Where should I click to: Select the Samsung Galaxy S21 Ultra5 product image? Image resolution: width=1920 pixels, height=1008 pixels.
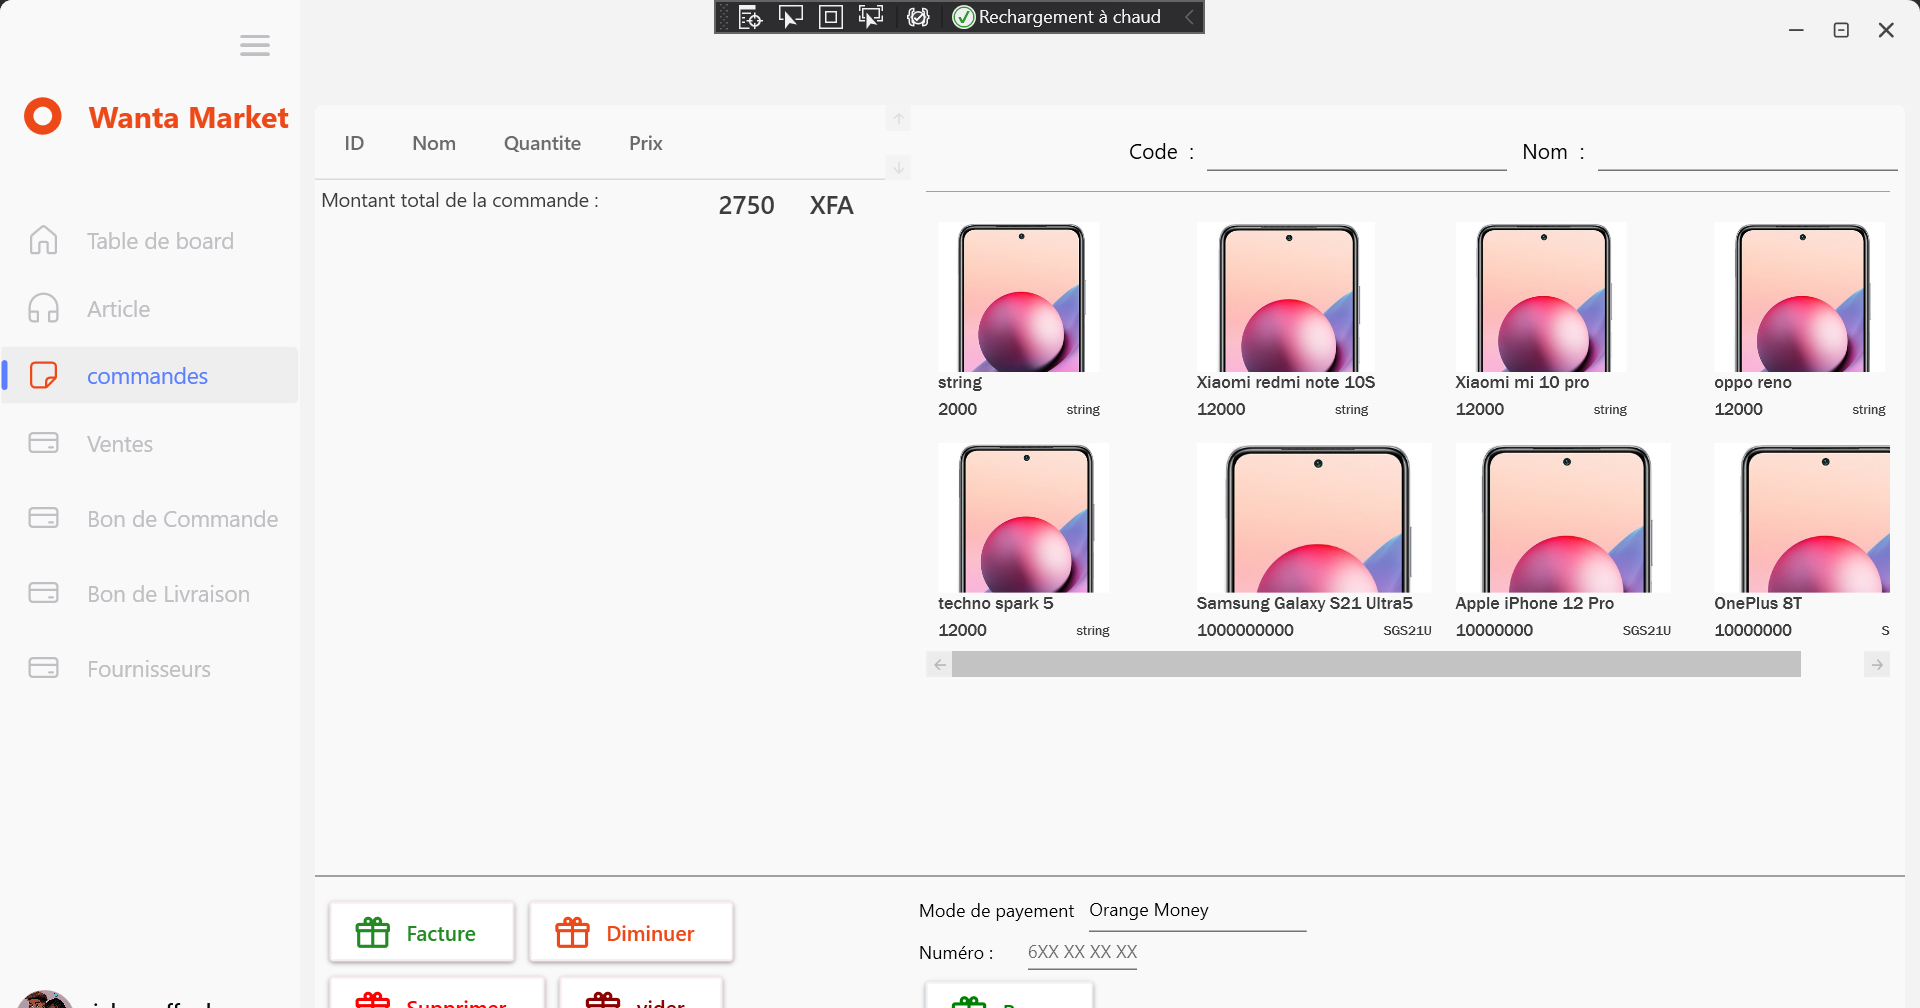pyautogui.click(x=1314, y=518)
